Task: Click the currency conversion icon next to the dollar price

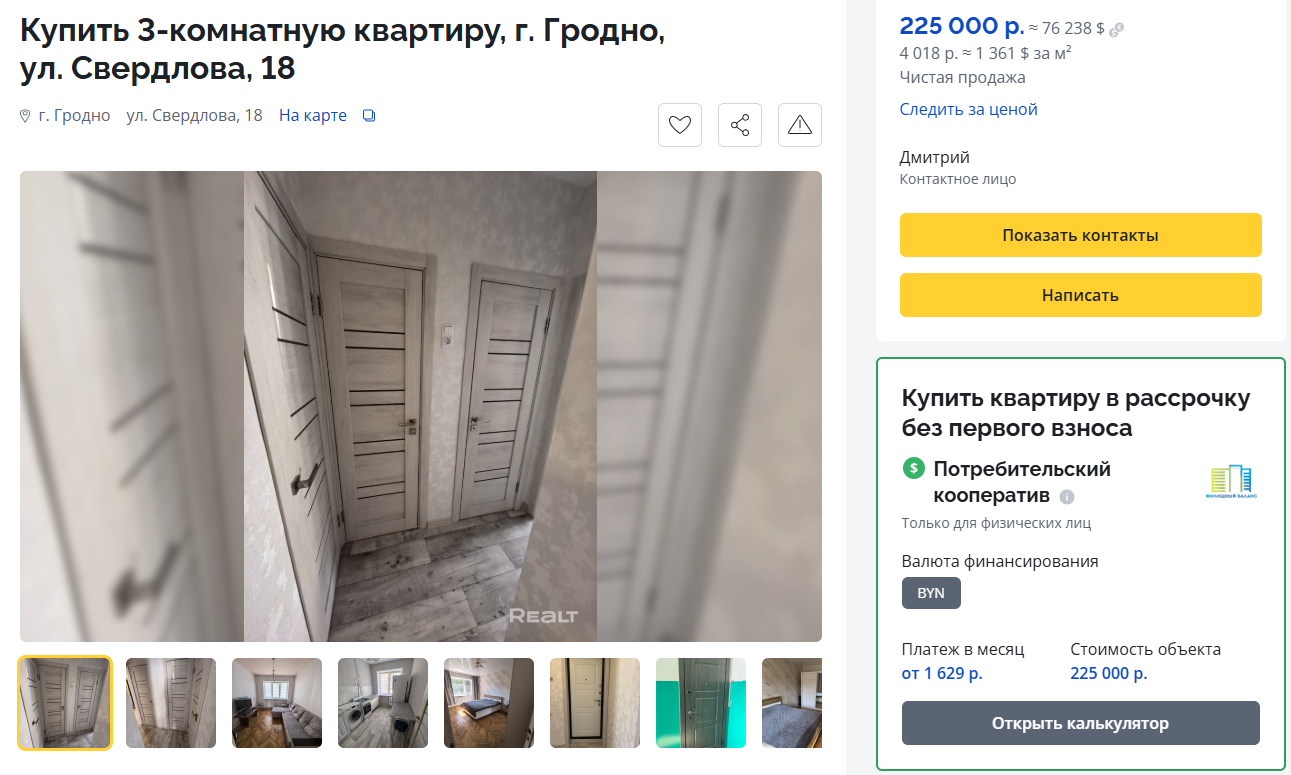Action: point(1117,30)
